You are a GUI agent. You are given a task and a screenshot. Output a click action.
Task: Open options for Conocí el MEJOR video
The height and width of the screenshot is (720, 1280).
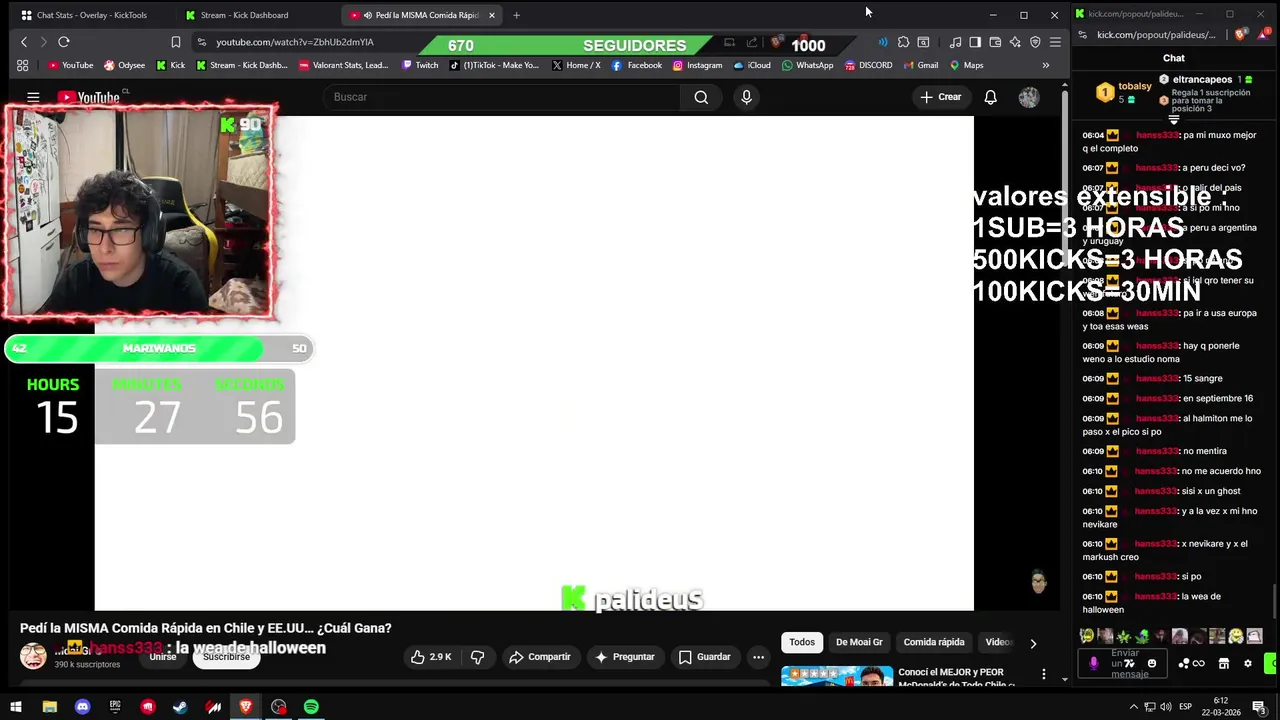(1043, 674)
